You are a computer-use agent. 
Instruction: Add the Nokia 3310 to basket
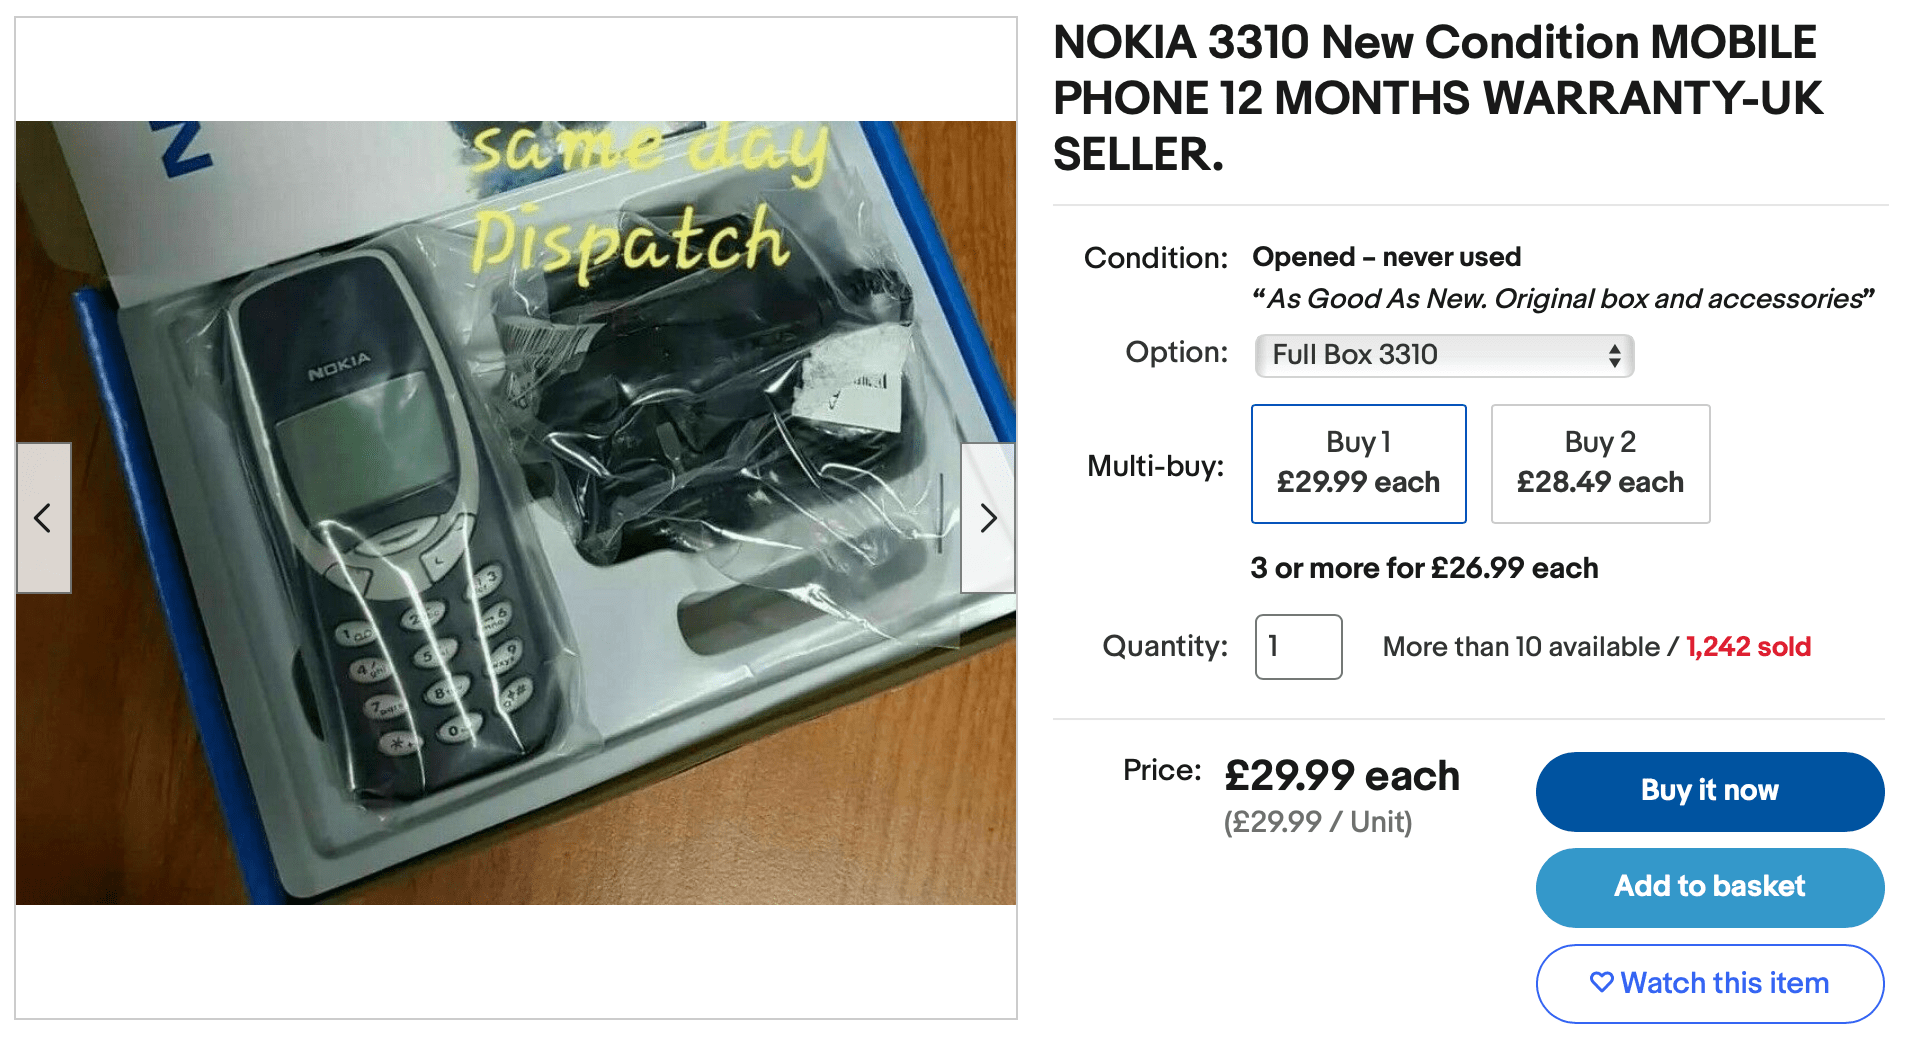(1709, 886)
